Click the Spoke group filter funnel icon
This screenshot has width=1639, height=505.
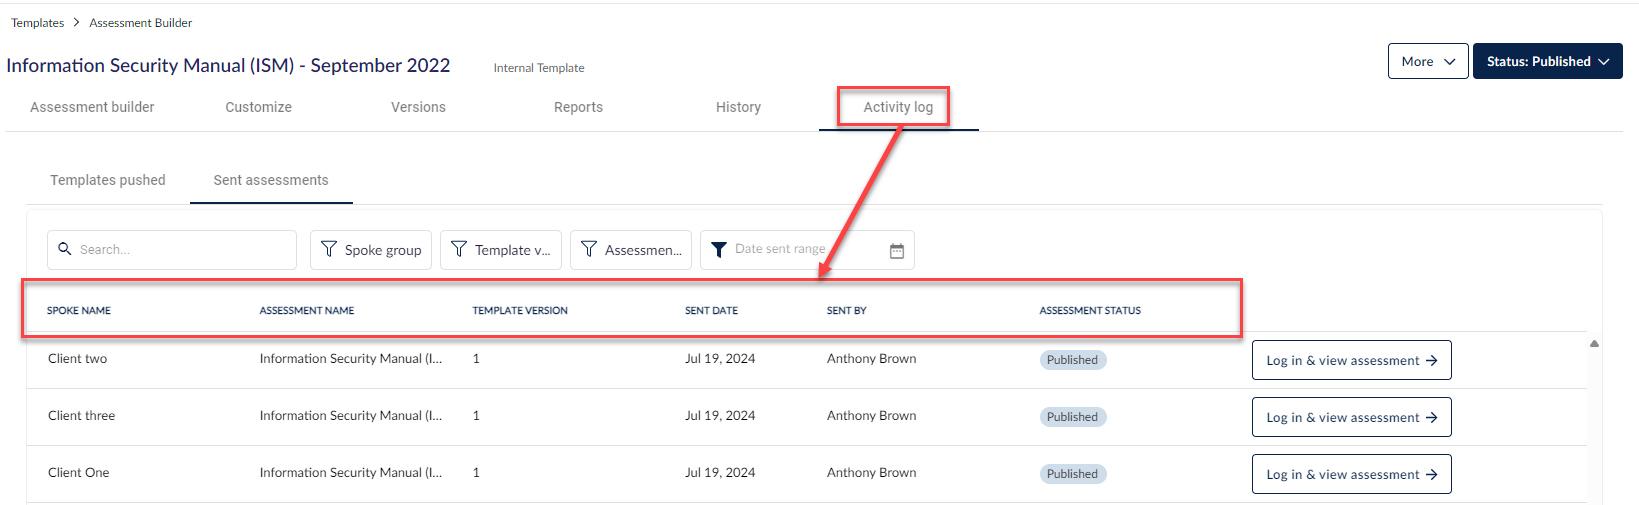328,249
